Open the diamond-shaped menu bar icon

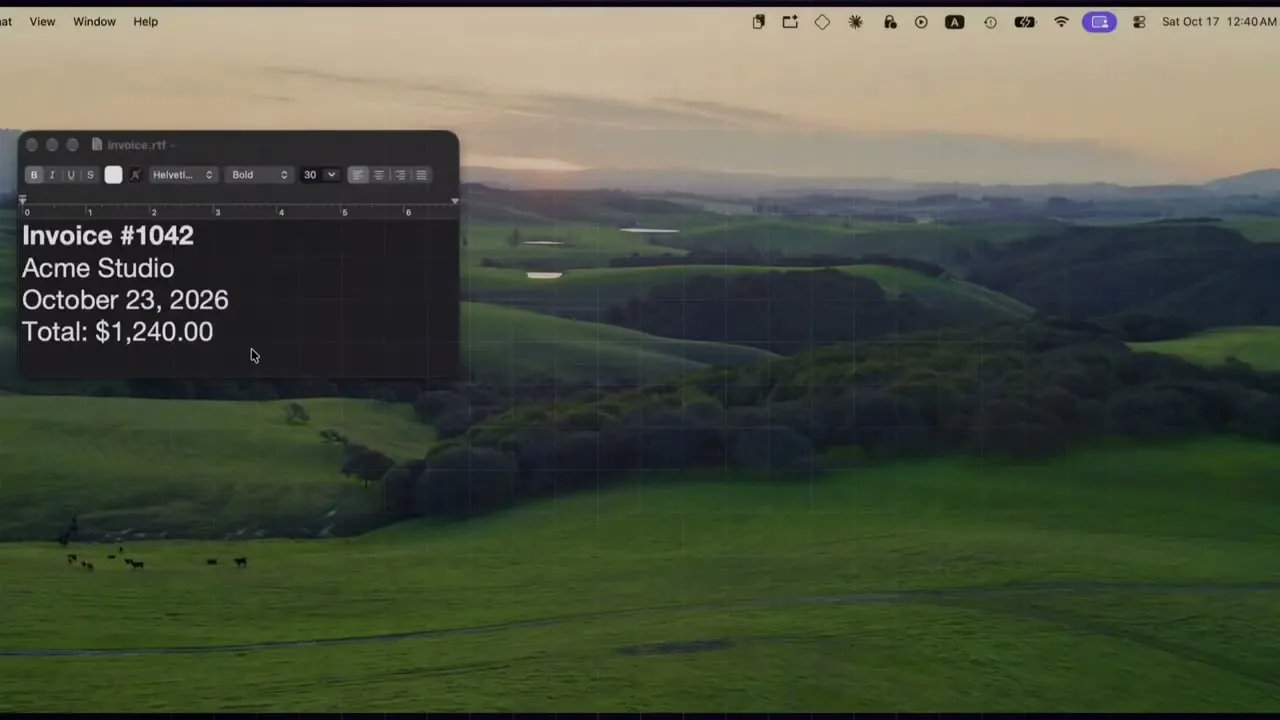(x=822, y=22)
